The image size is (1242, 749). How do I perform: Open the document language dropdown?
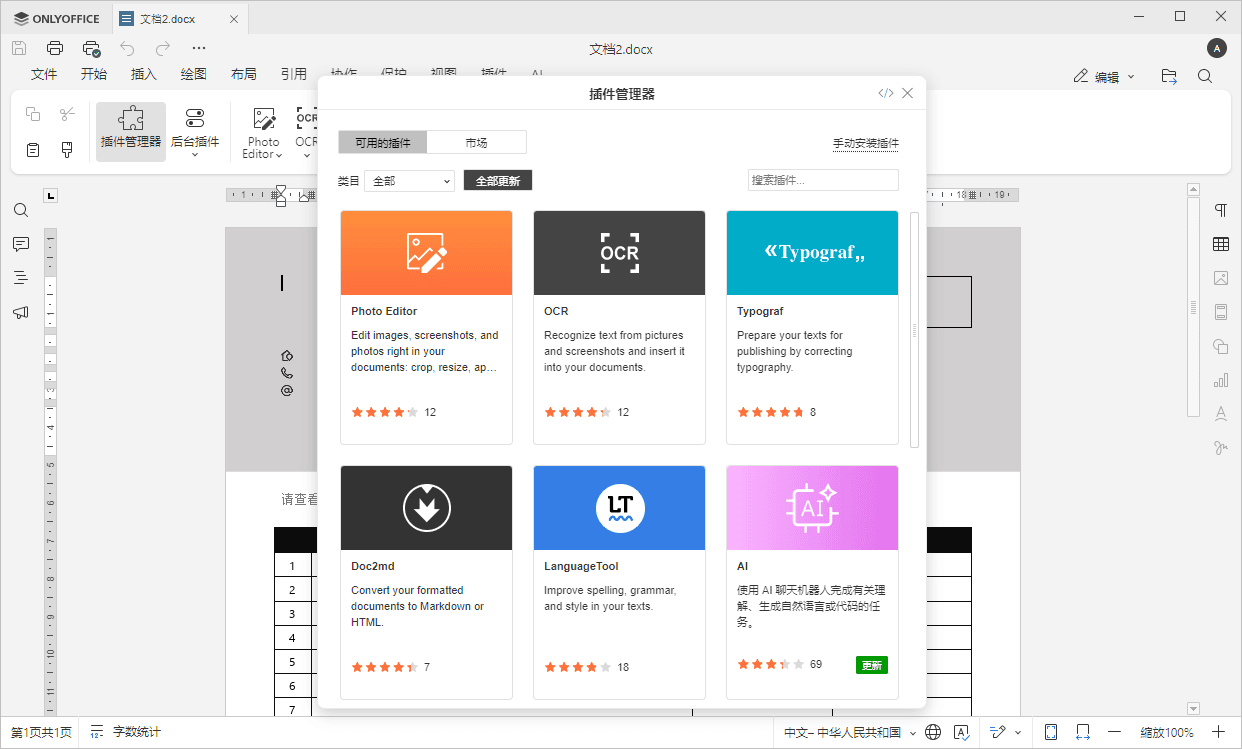click(x=850, y=732)
